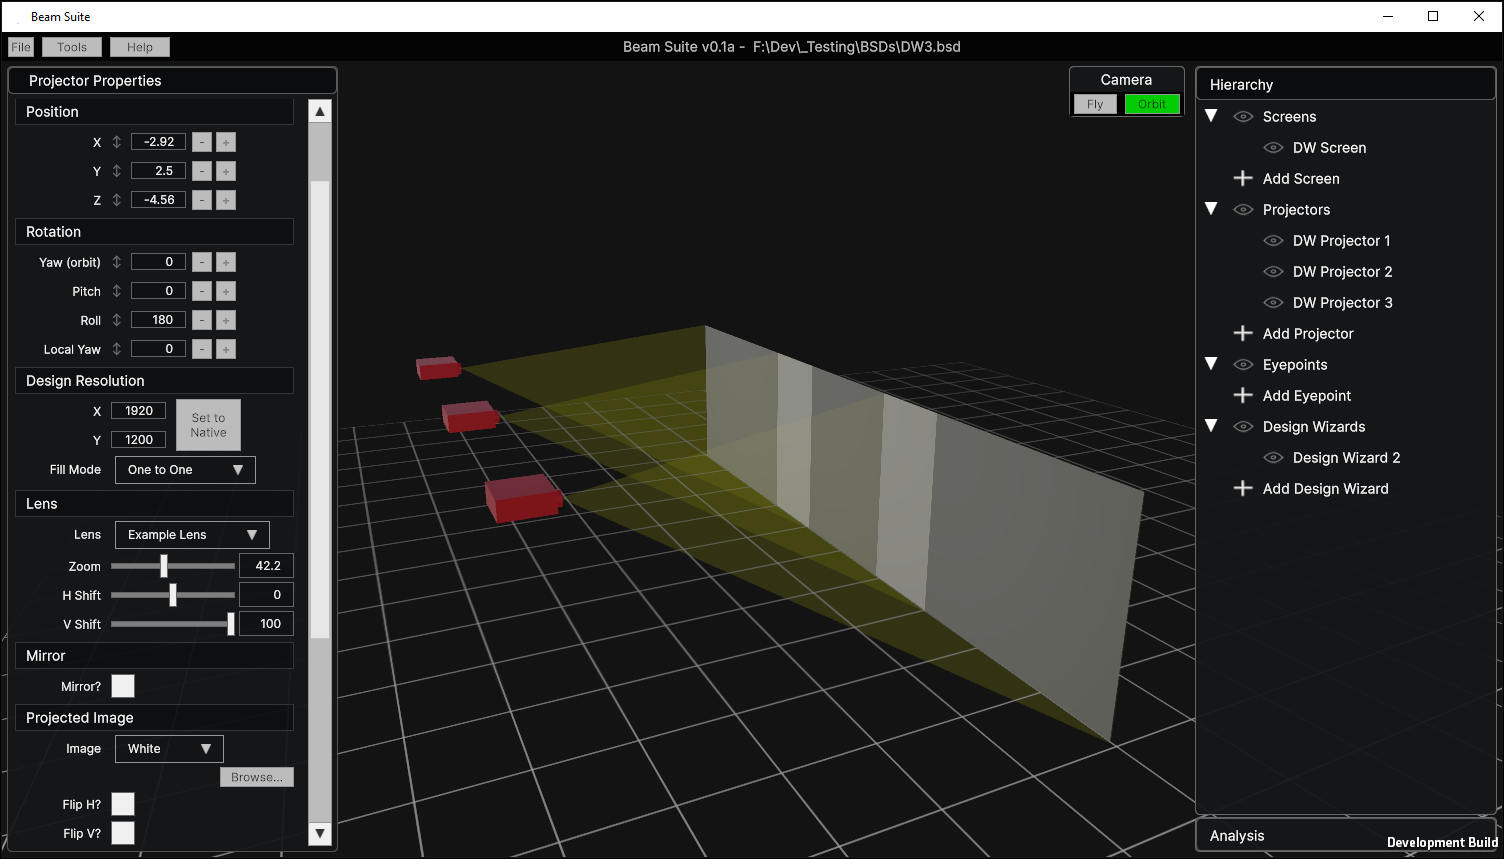Tick the Flip H? checkbox
The height and width of the screenshot is (859, 1504).
tap(123, 804)
